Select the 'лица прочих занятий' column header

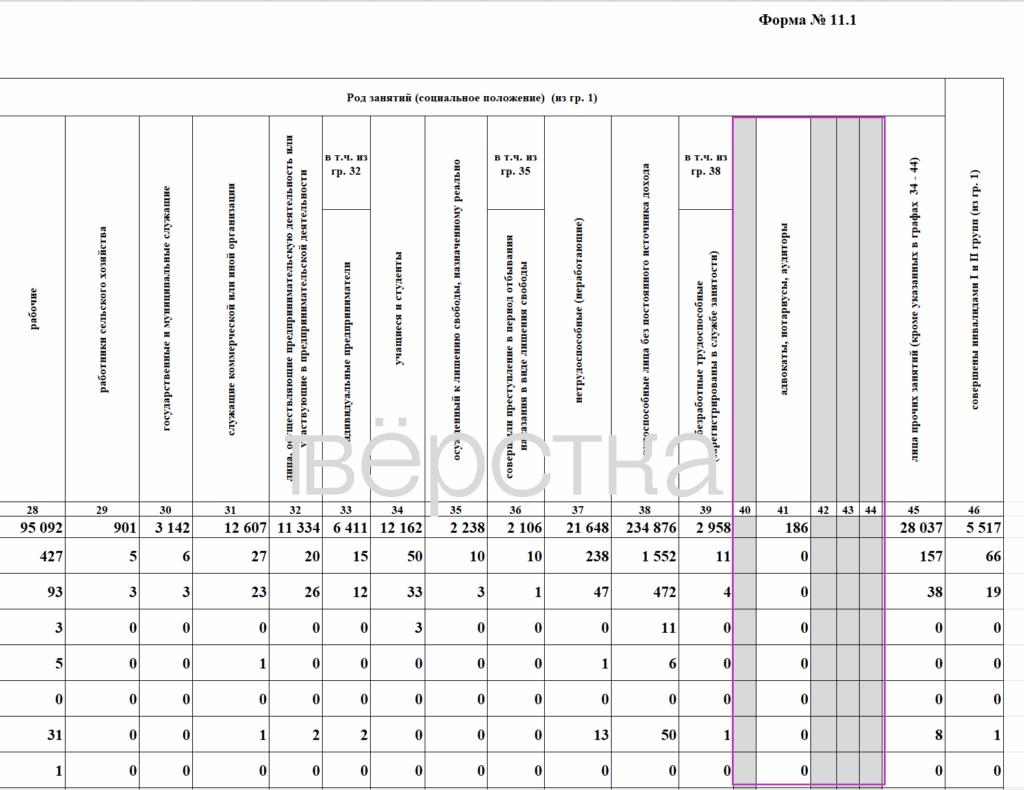[914, 309]
